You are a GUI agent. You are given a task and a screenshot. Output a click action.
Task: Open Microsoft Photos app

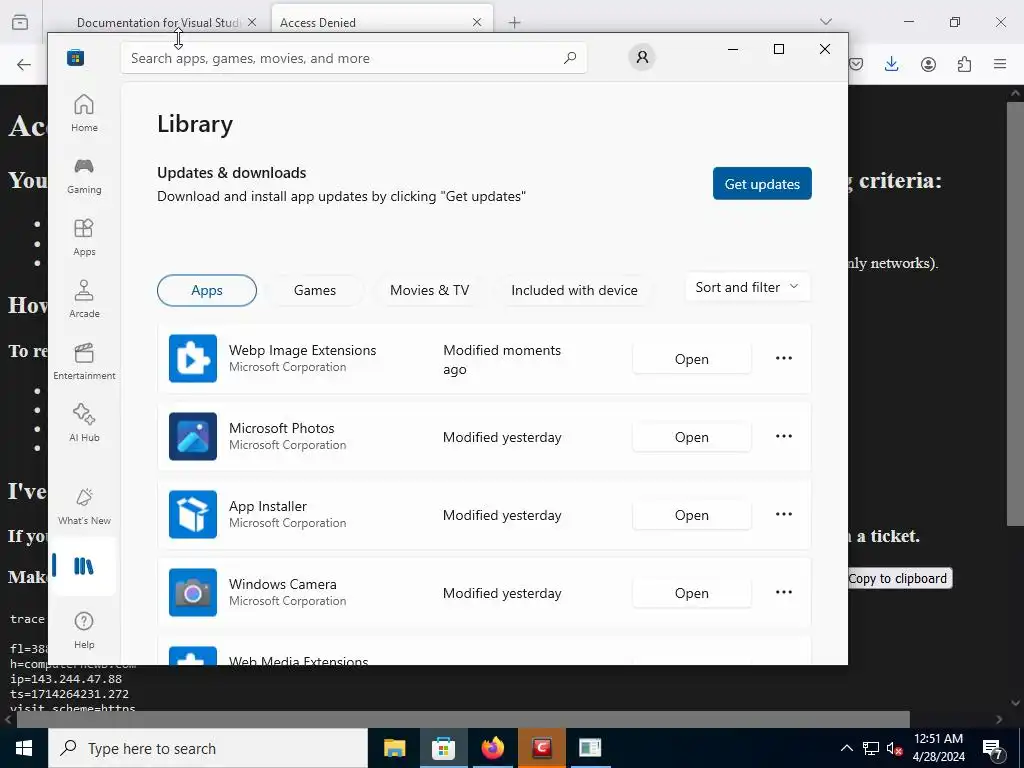(692, 437)
